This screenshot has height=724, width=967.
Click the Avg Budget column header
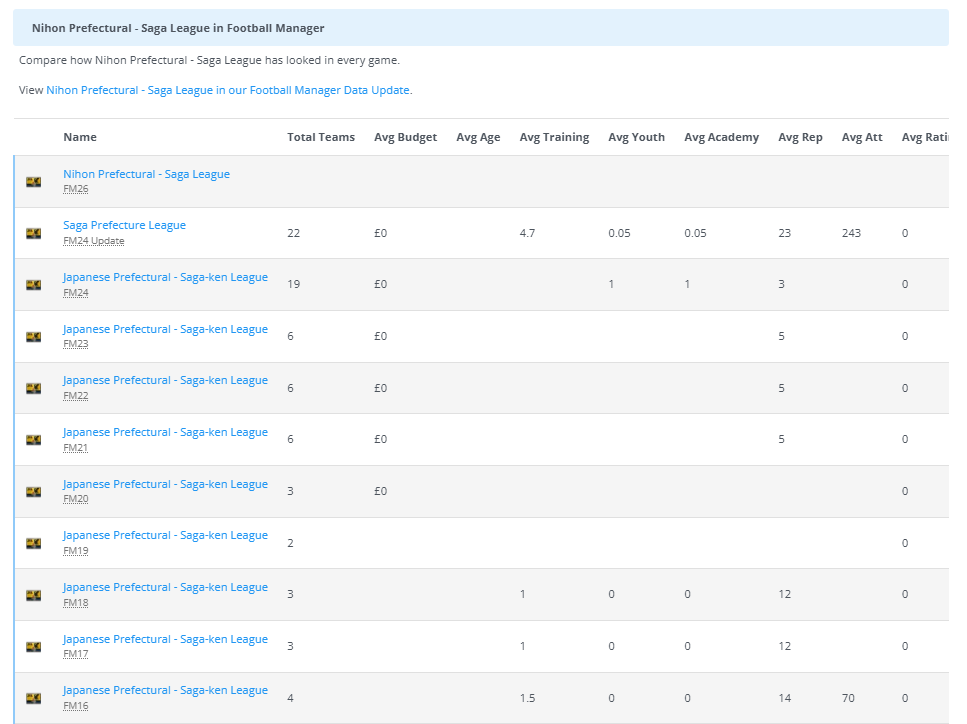(x=405, y=137)
